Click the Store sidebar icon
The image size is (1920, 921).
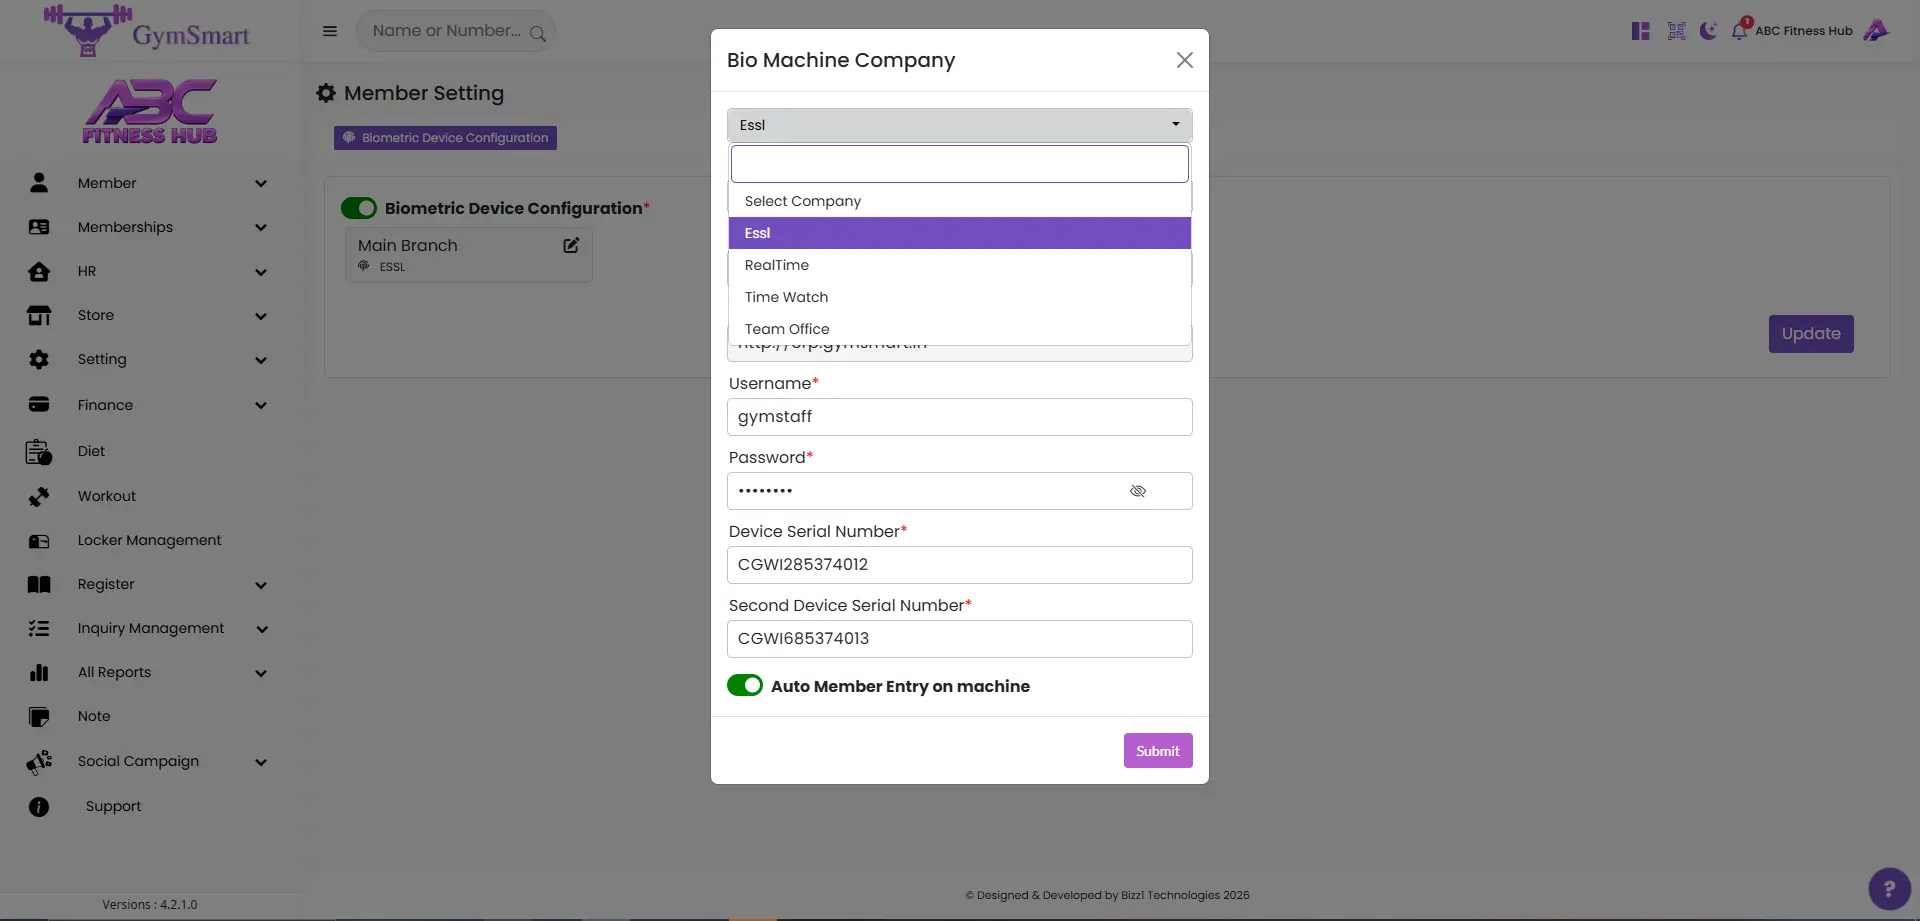39,316
